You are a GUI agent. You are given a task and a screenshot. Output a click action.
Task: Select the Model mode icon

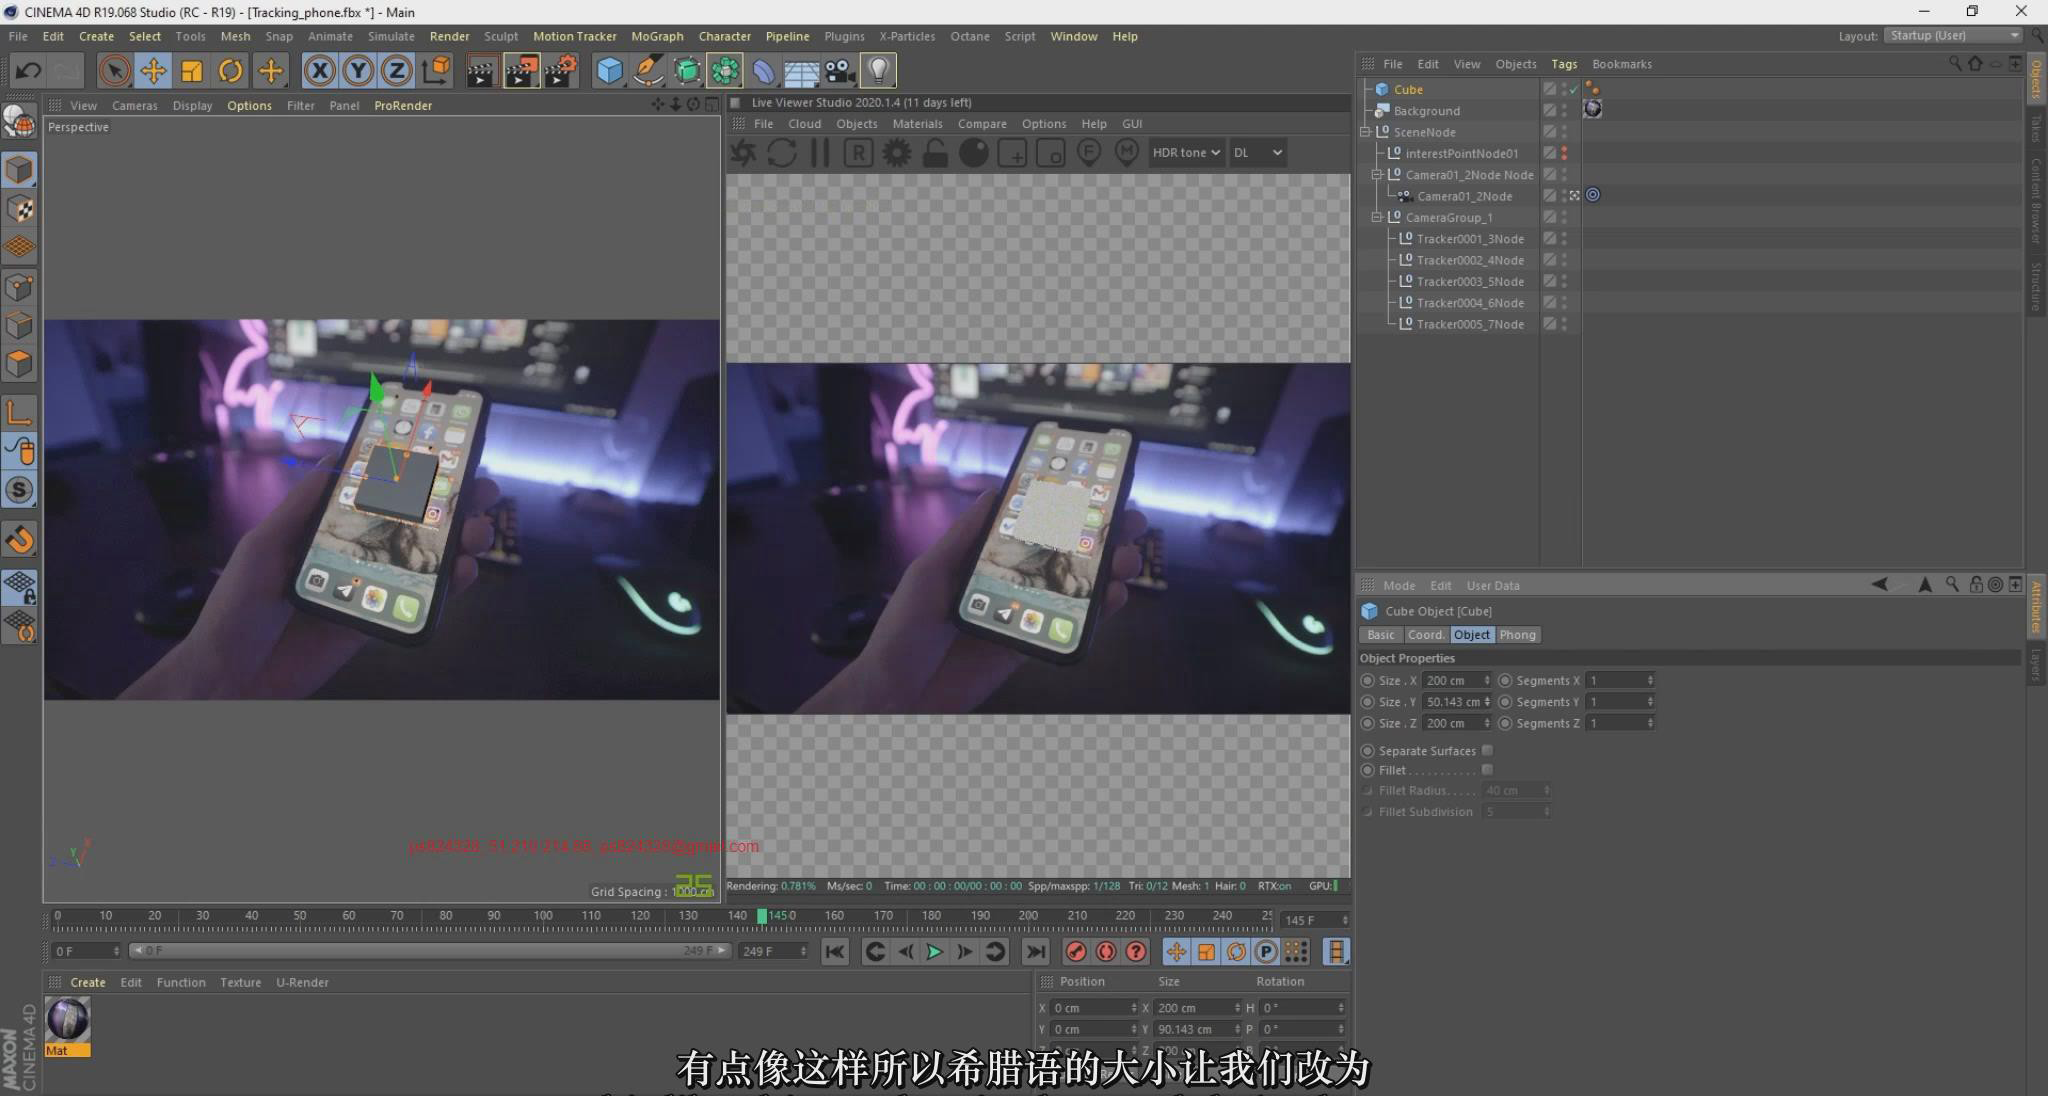[x=19, y=170]
